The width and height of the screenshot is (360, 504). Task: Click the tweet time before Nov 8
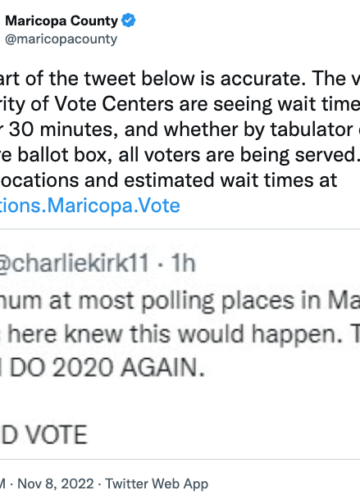3,483
